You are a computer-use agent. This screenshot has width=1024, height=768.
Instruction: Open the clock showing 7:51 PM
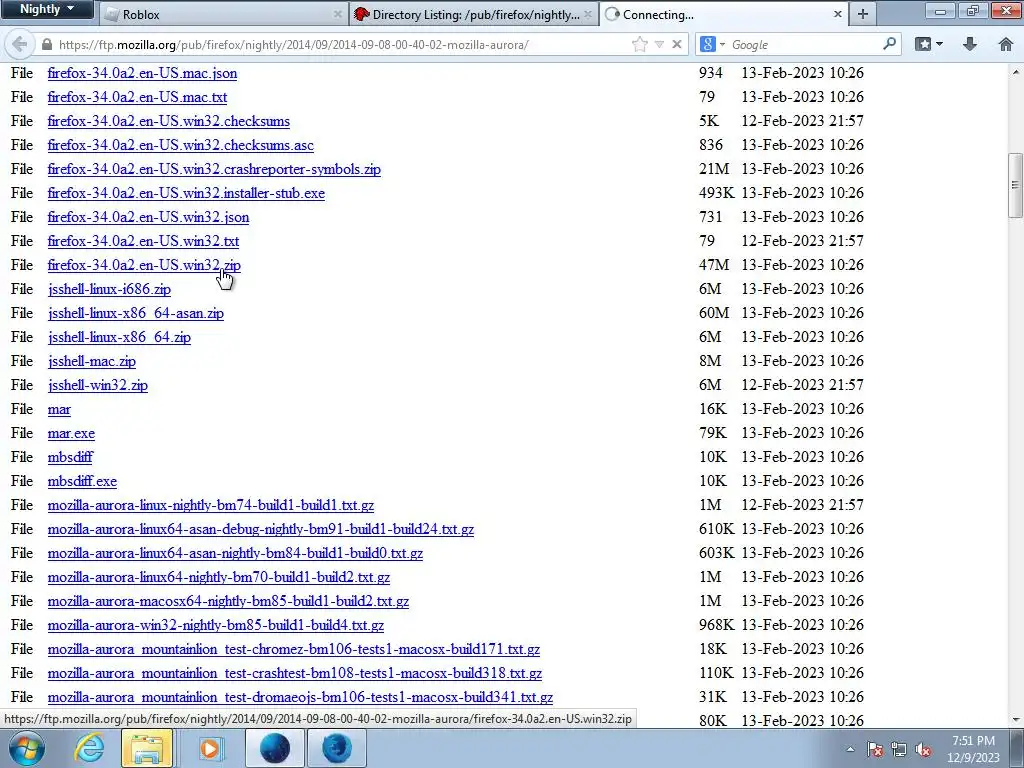point(973,748)
